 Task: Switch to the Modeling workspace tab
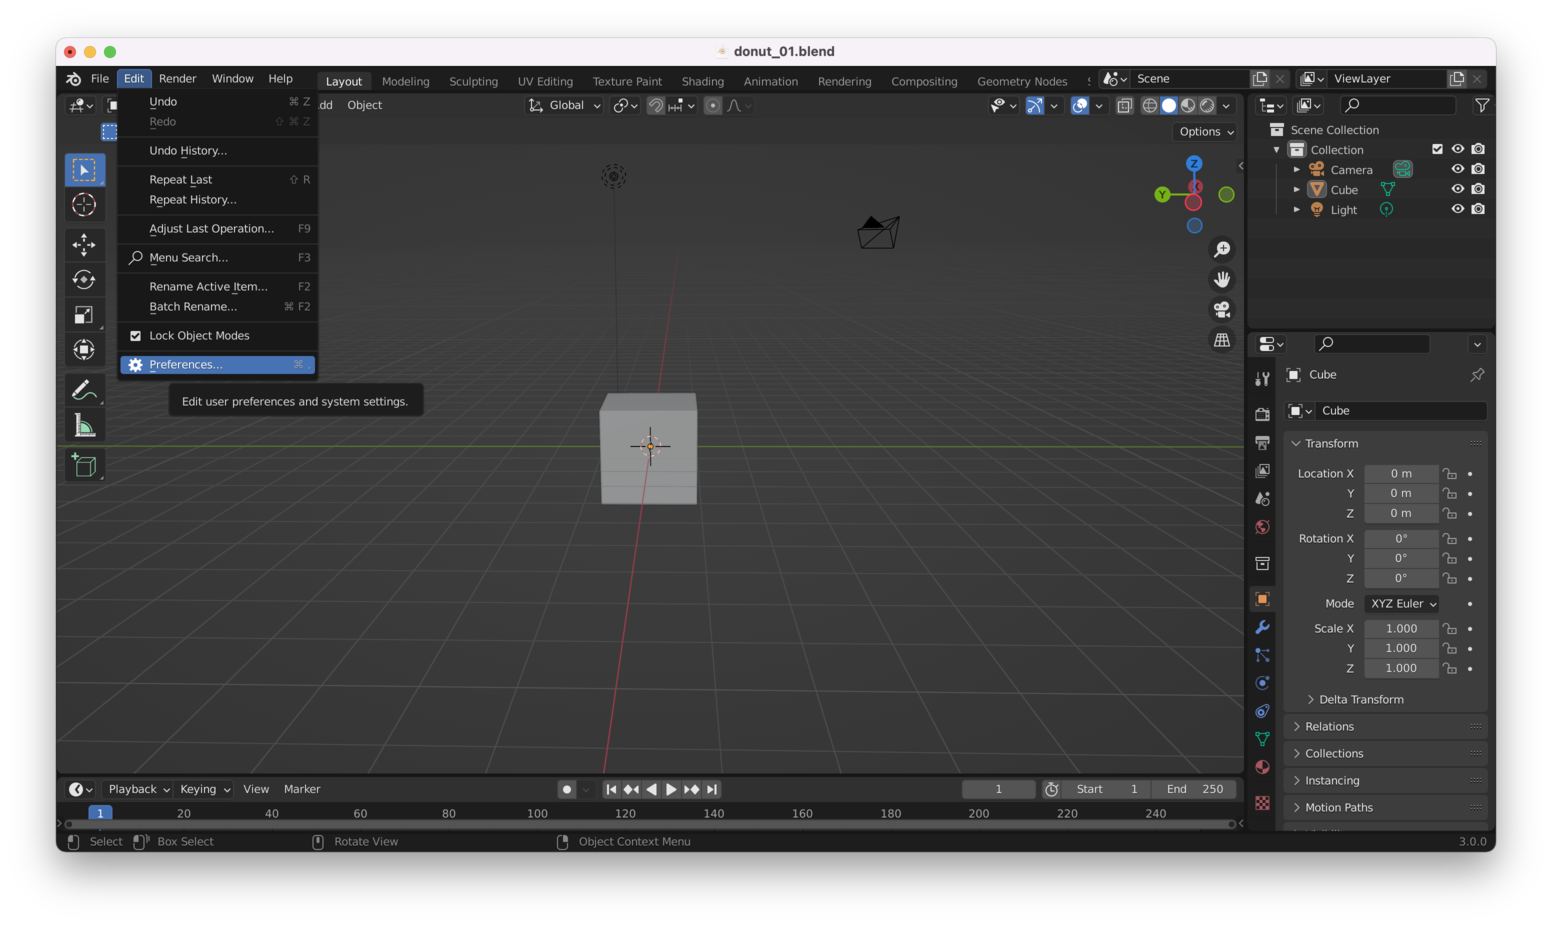pyautogui.click(x=405, y=81)
